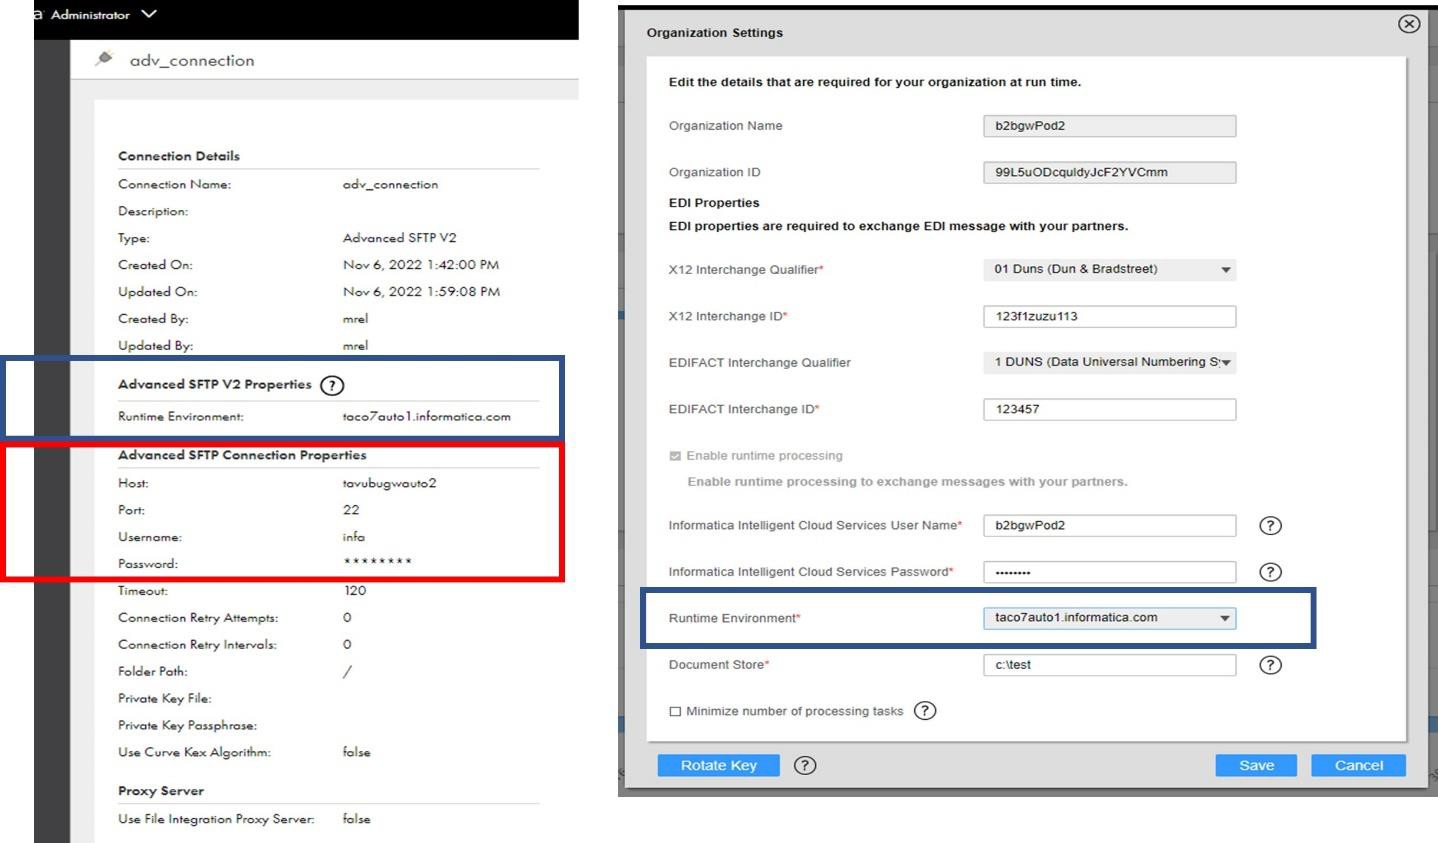Open the Administrator menu chevron
1438x843 pixels.
click(149, 14)
